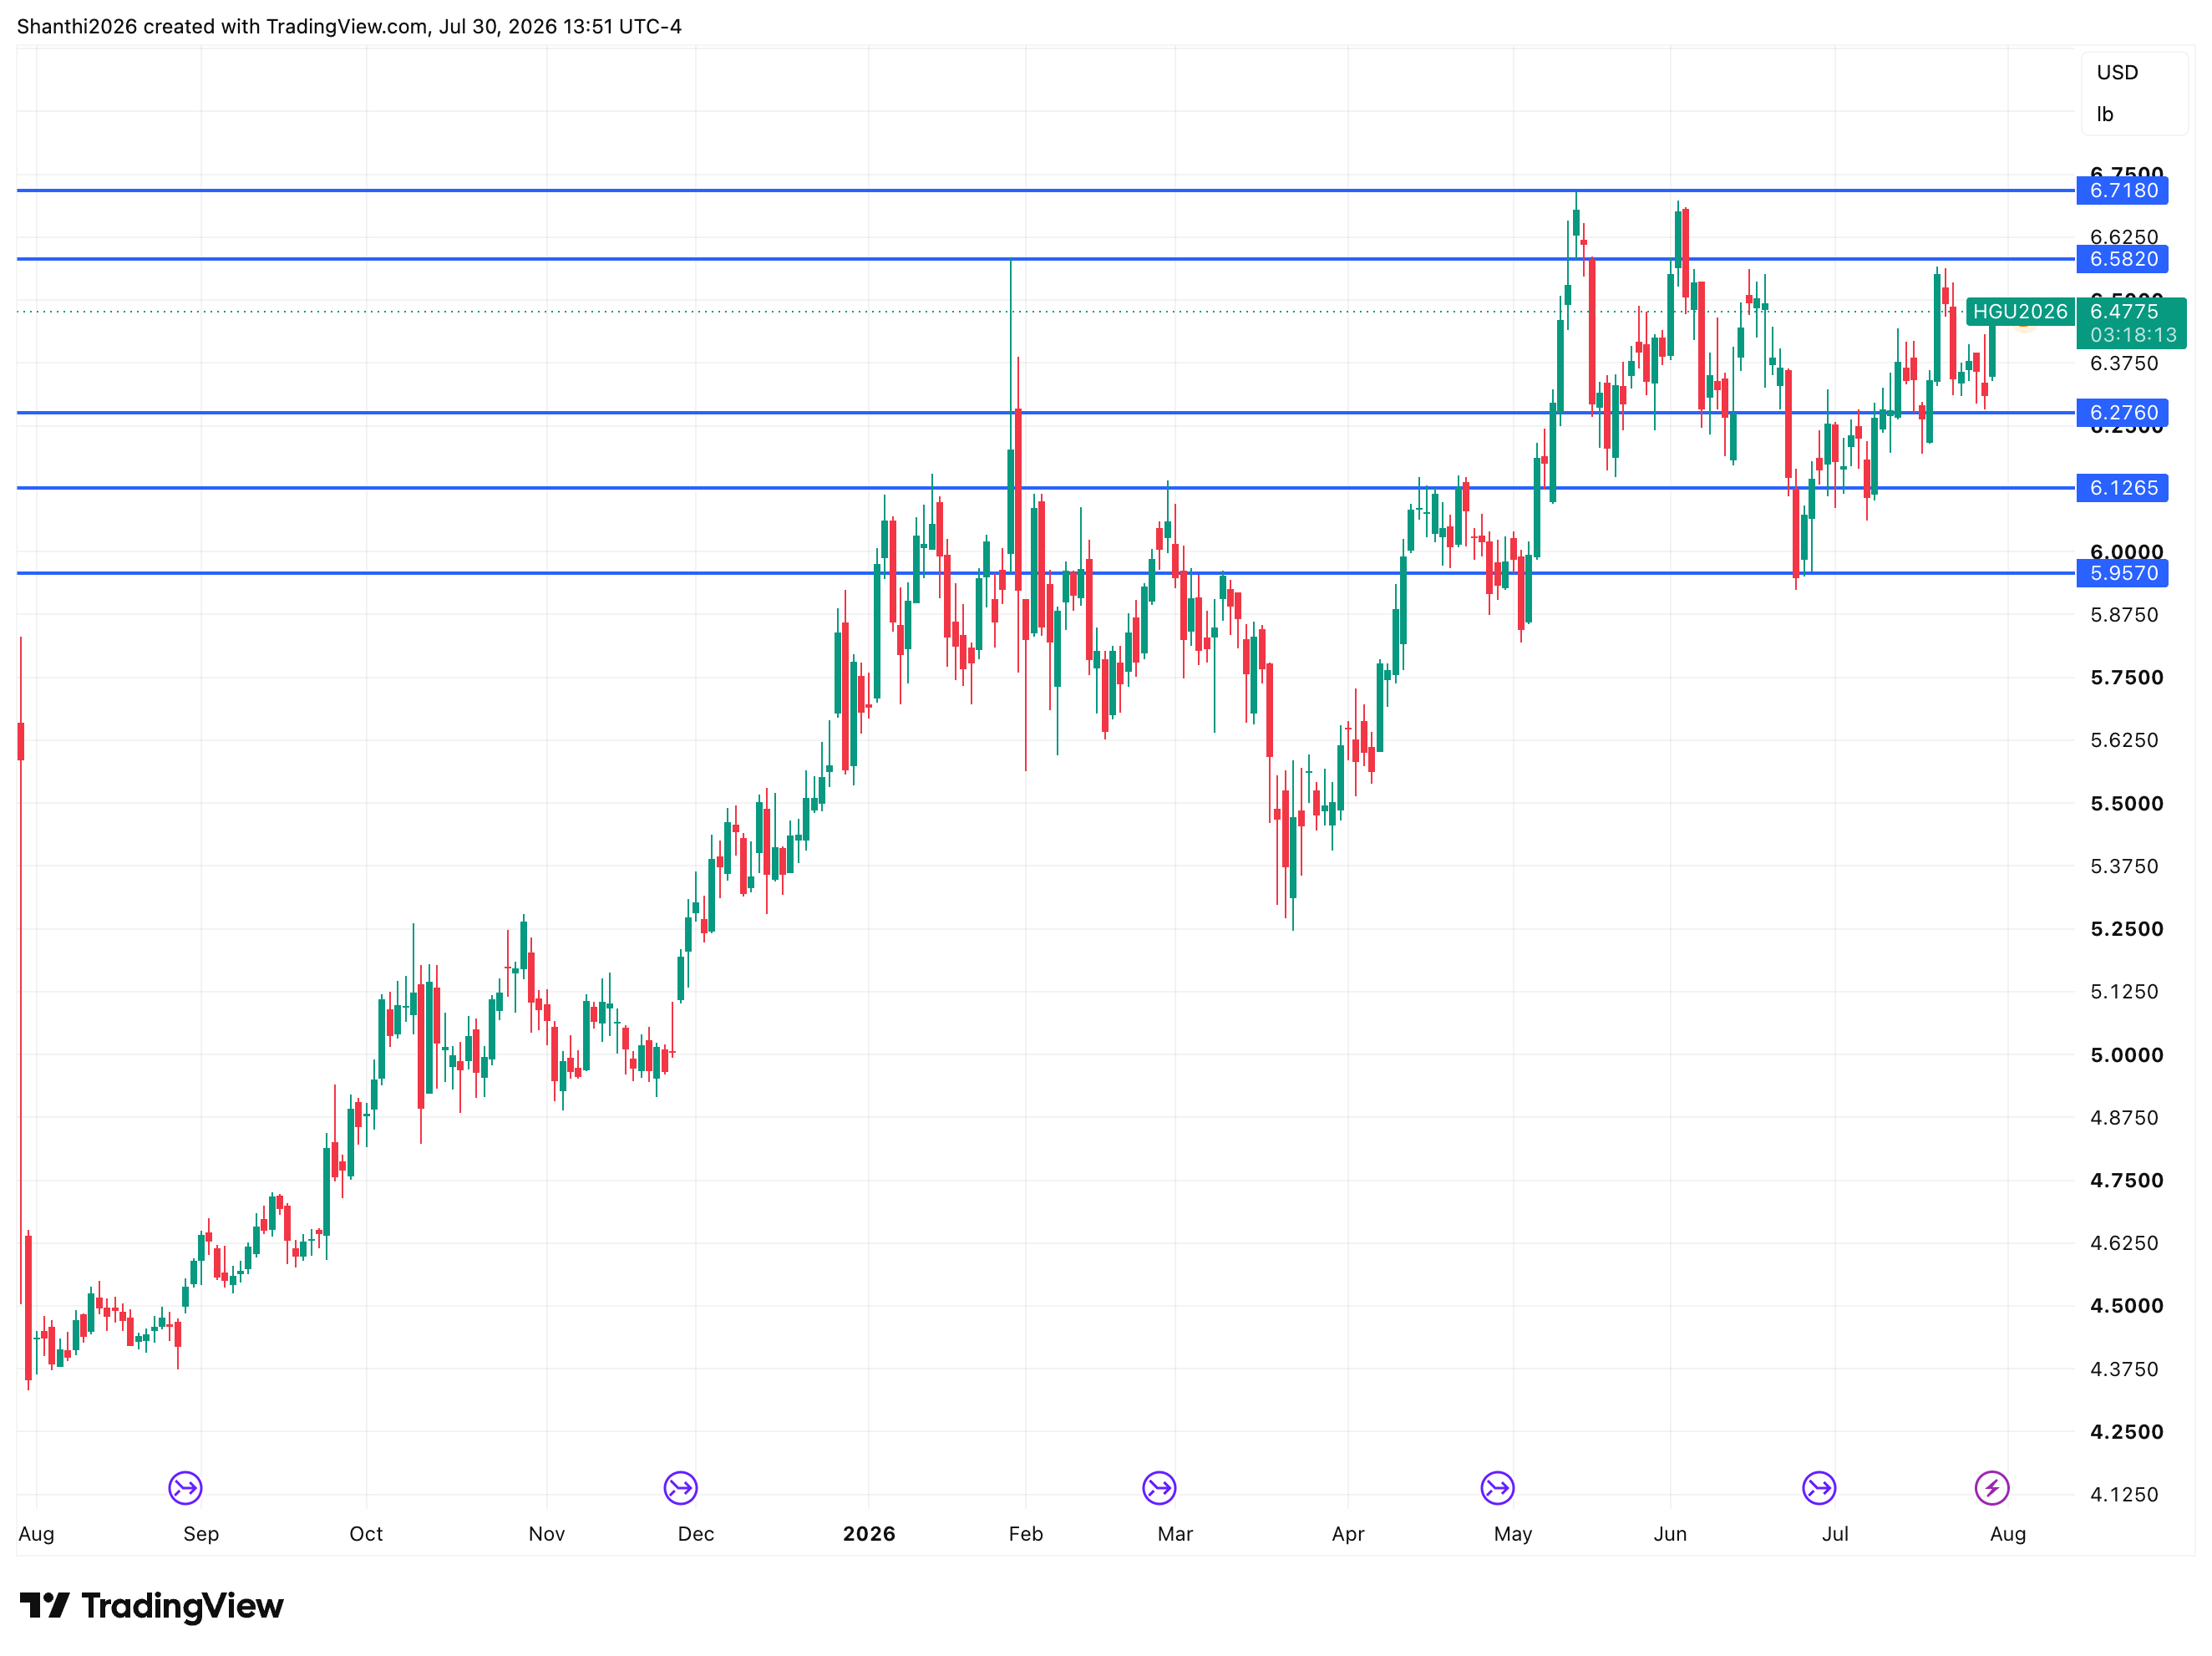Image resolution: width=2212 pixels, height=1656 pixels.
Task: Click the September contract rollover icon
Action: click(185, 1488)
